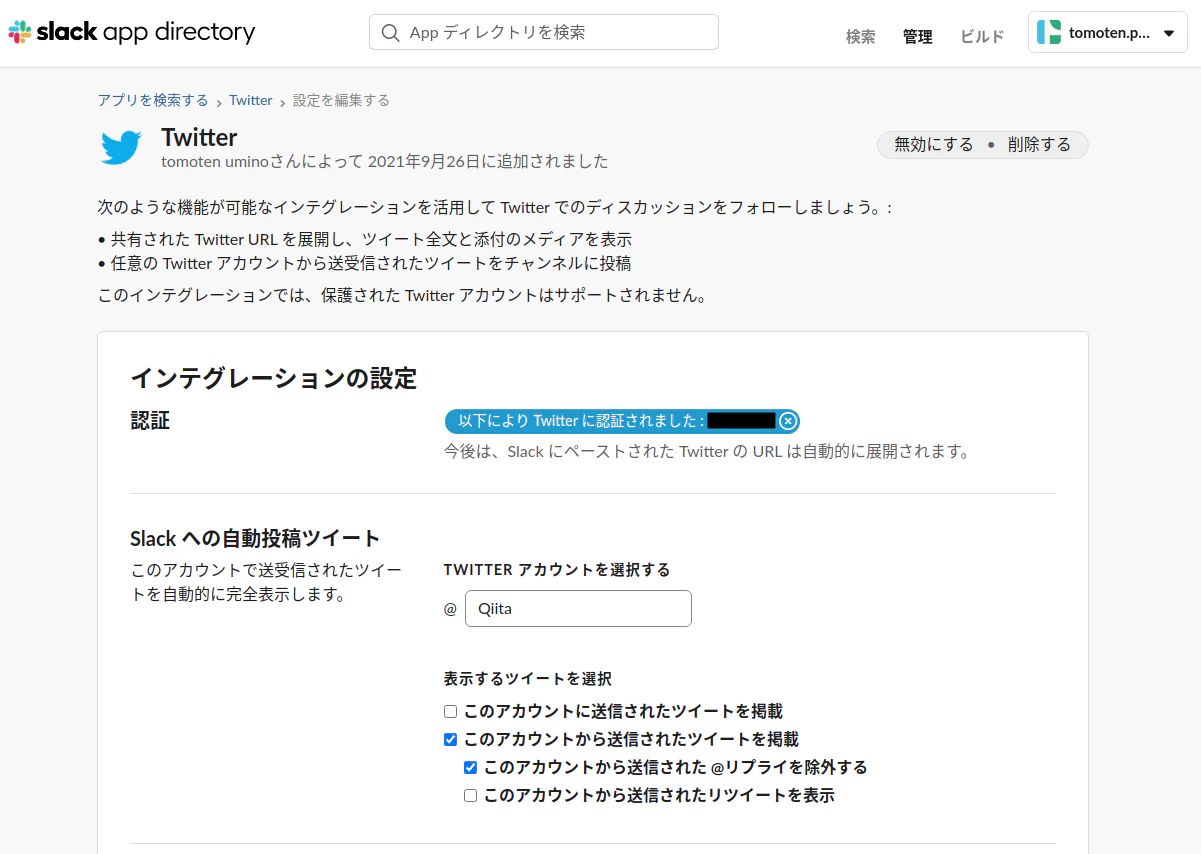The image size is (1201, 854).
Task: Click the 削除する button
Action: pos(1039,144)
